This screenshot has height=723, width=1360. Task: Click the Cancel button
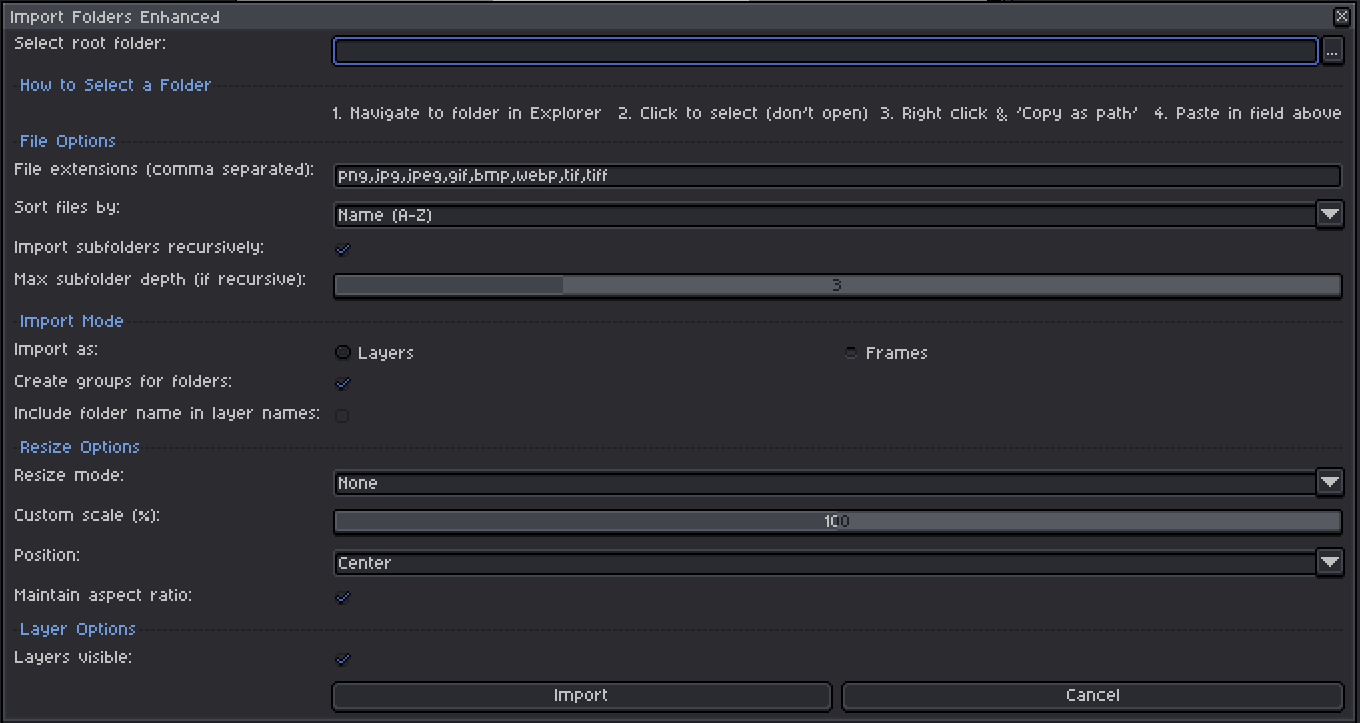(x=1092, y=696)
